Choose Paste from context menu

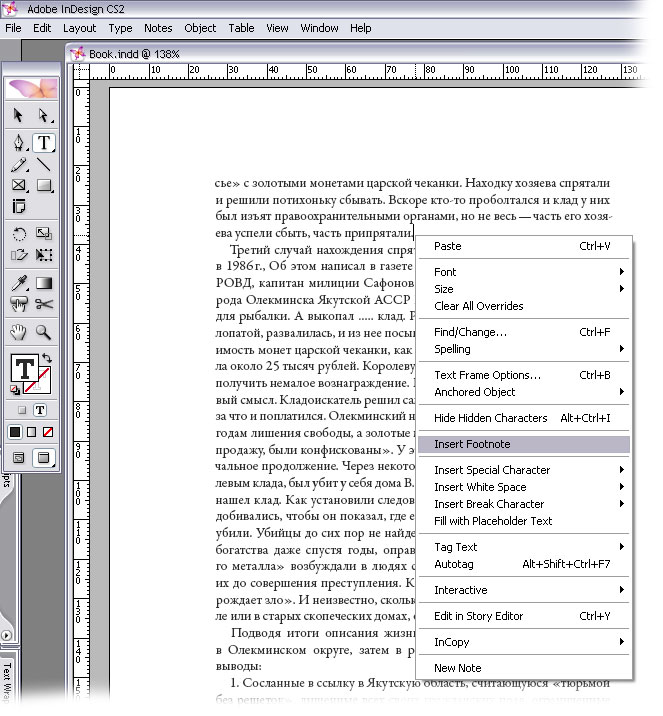pos(524,246)
